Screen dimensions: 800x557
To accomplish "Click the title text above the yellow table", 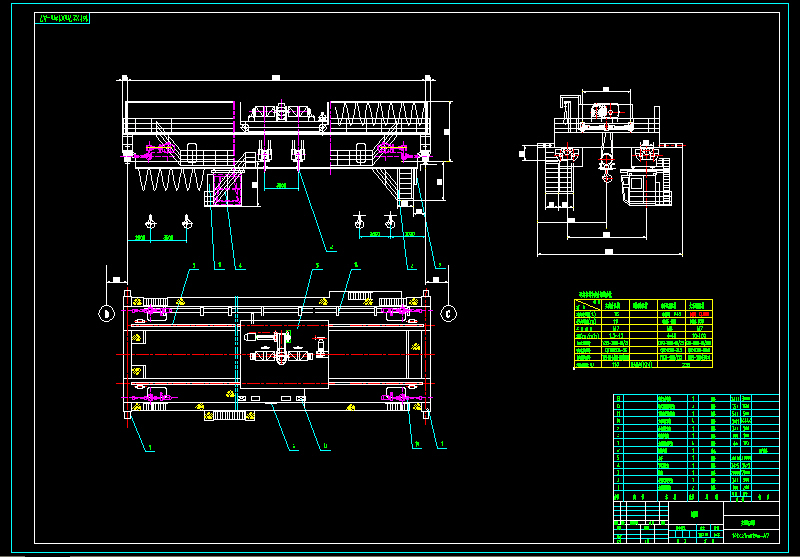I will [x=596, y=295].
